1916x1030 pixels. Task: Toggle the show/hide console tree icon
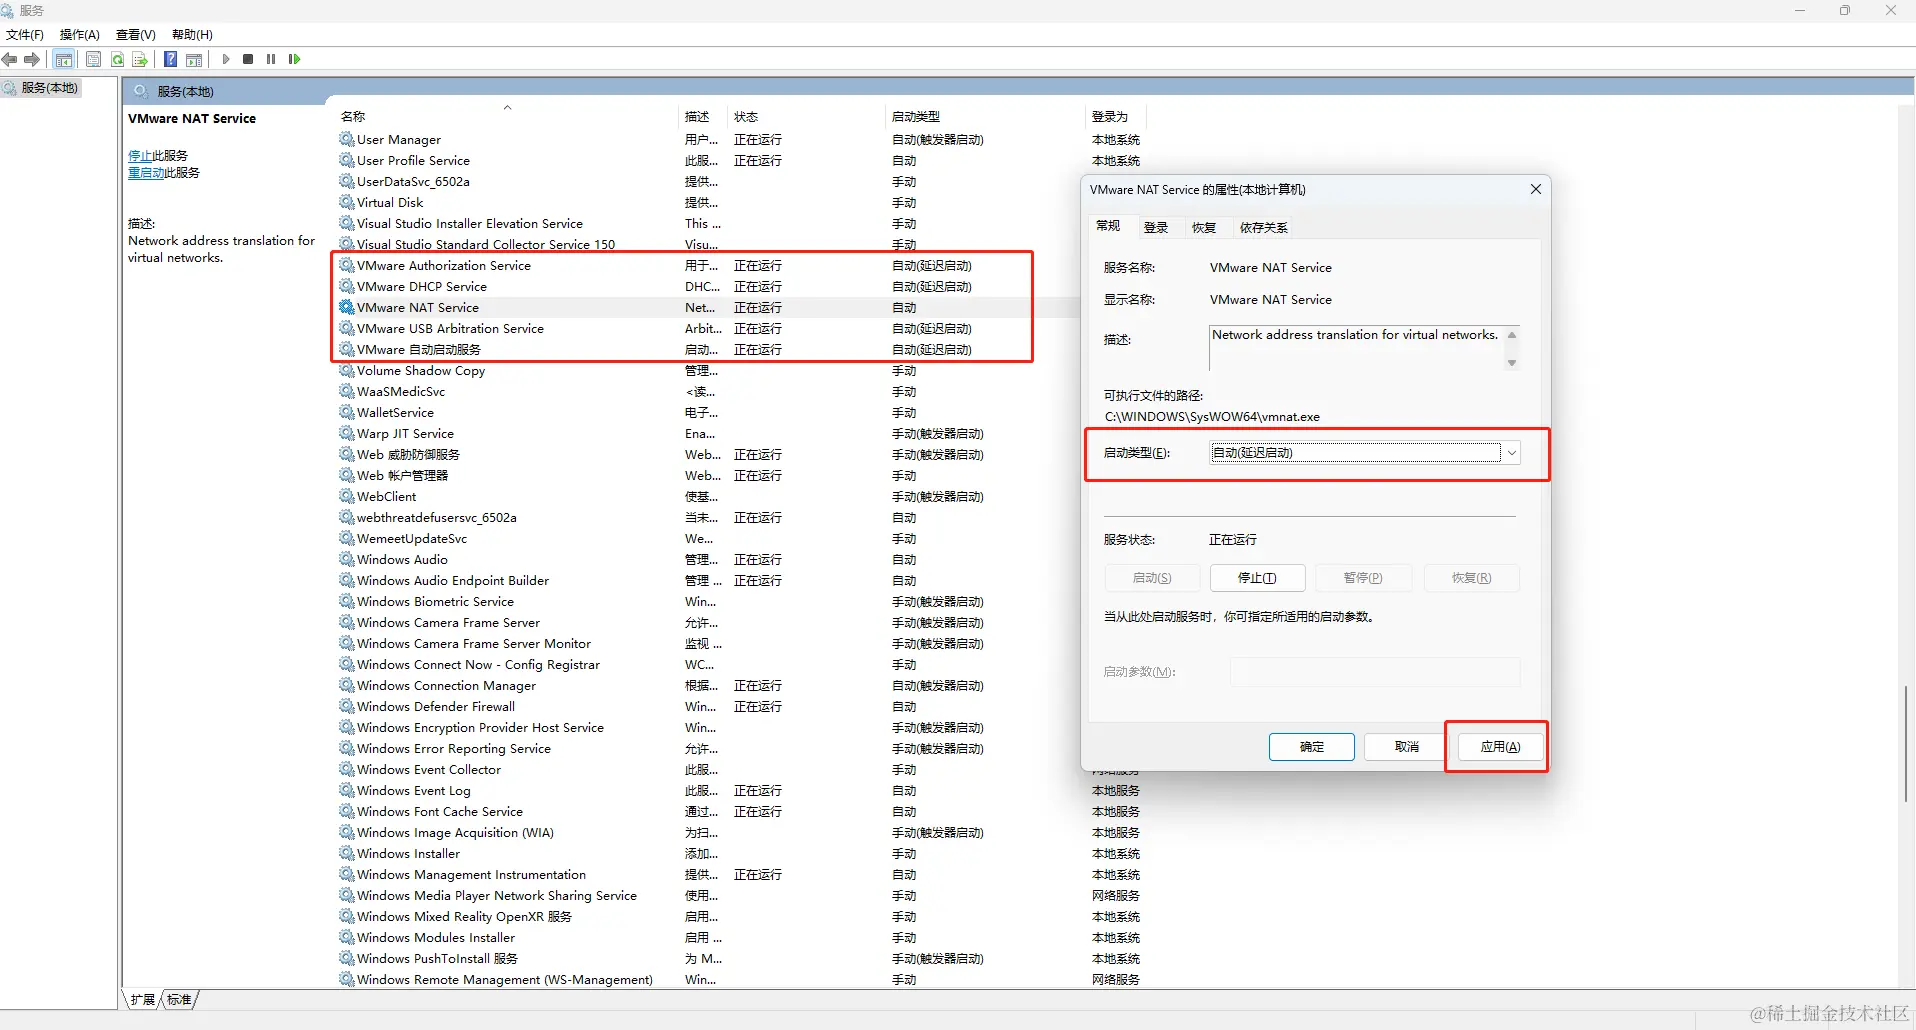click(x=64, y=59)
